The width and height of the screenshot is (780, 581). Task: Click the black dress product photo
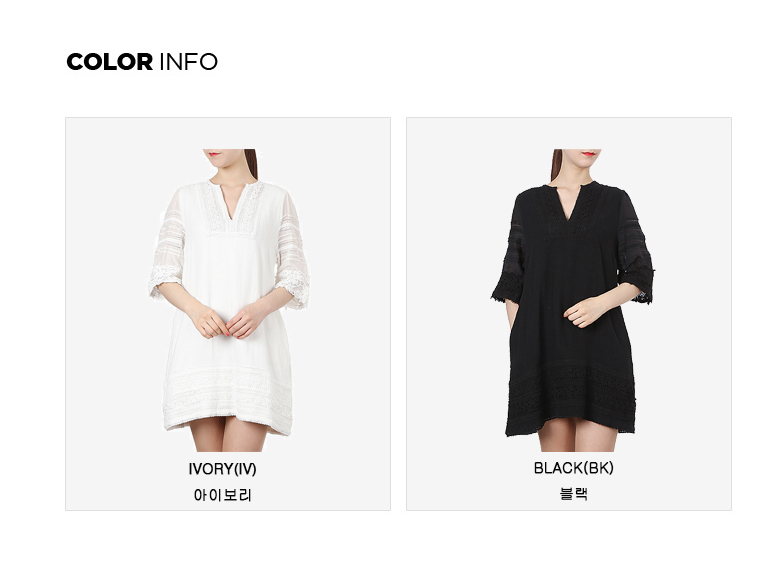[572, 300]
